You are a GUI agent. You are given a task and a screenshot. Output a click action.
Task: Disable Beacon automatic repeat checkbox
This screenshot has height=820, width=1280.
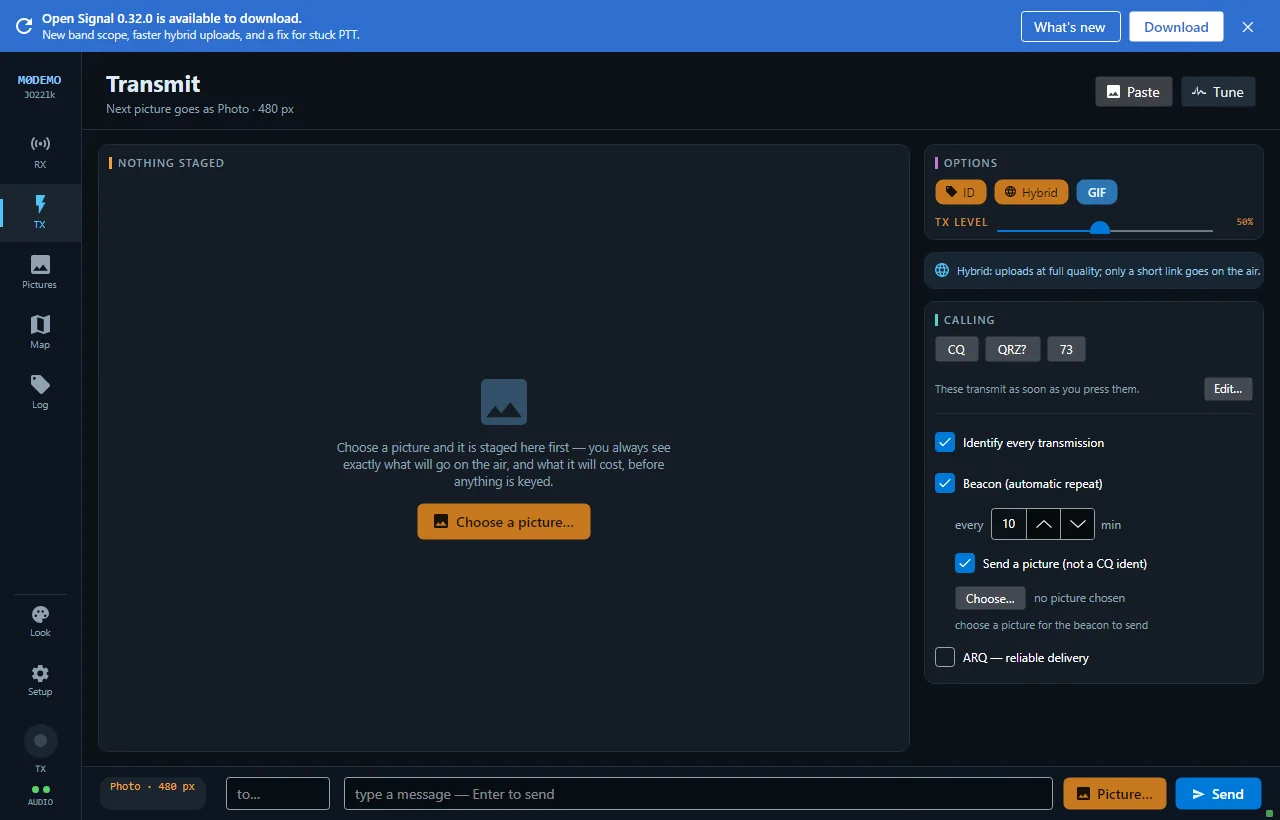coord(945,483)
